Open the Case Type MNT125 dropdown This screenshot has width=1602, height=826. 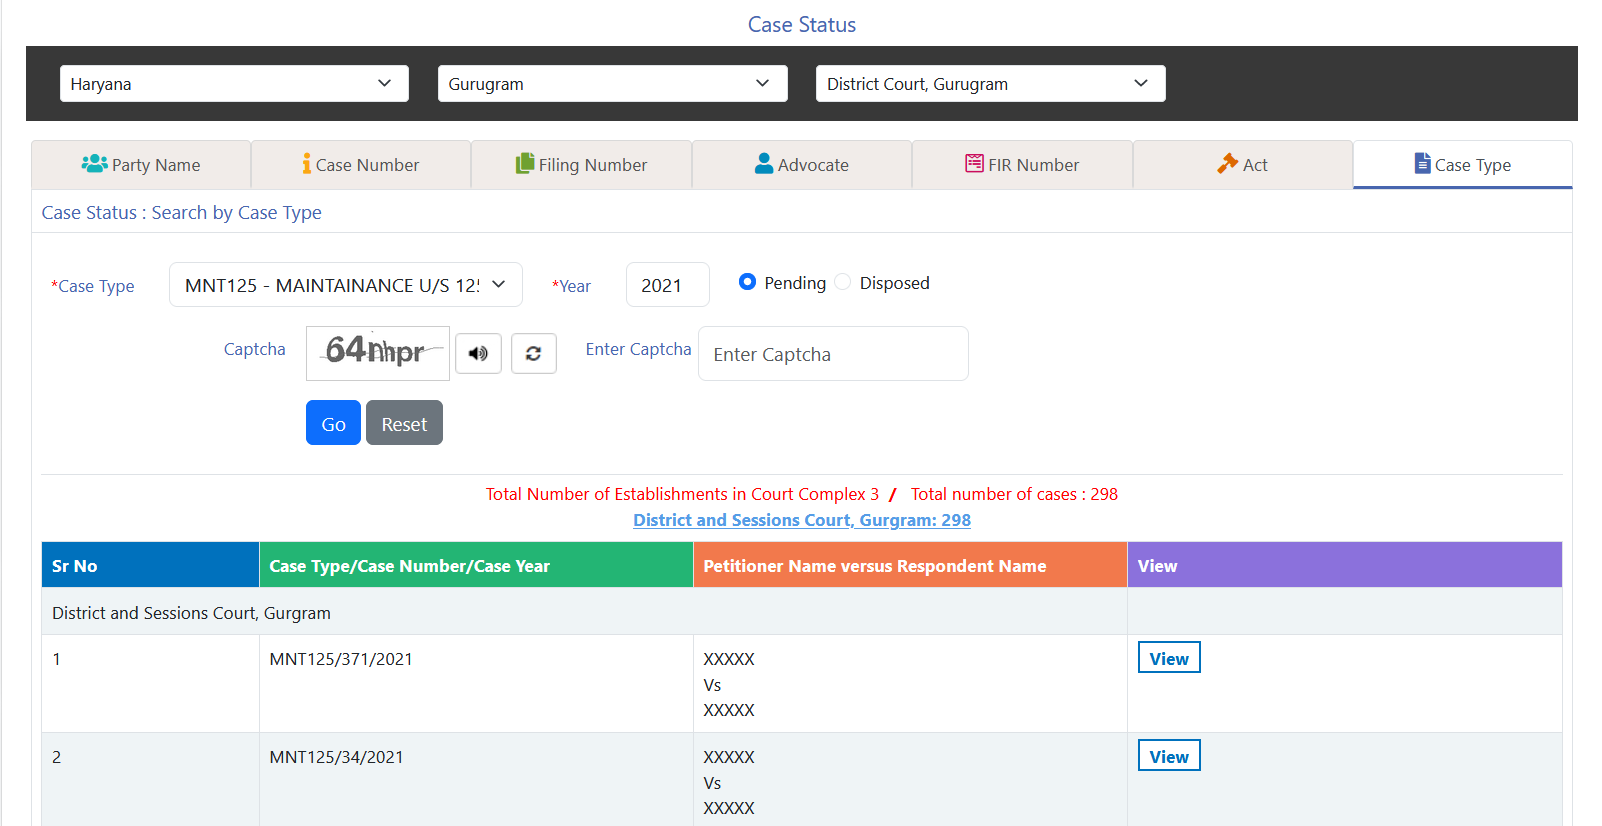(x=345, y=285)
